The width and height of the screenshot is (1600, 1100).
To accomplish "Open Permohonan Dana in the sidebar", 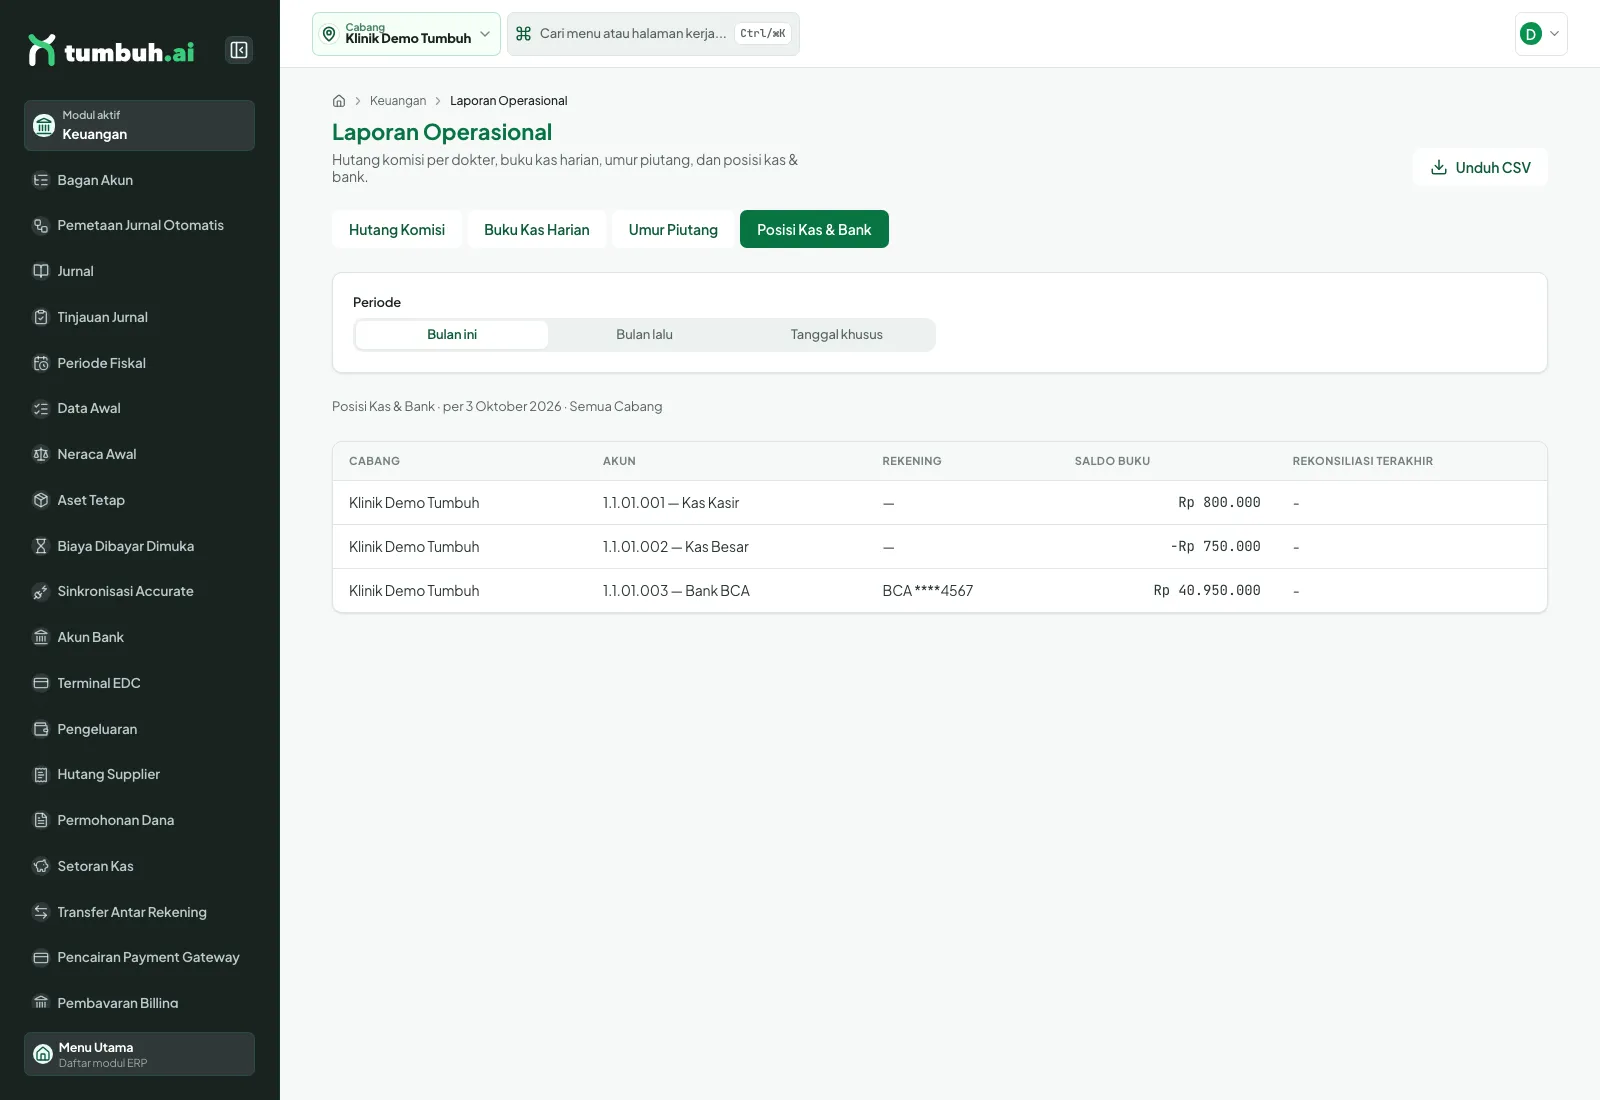I will click(x=139, y=820).
